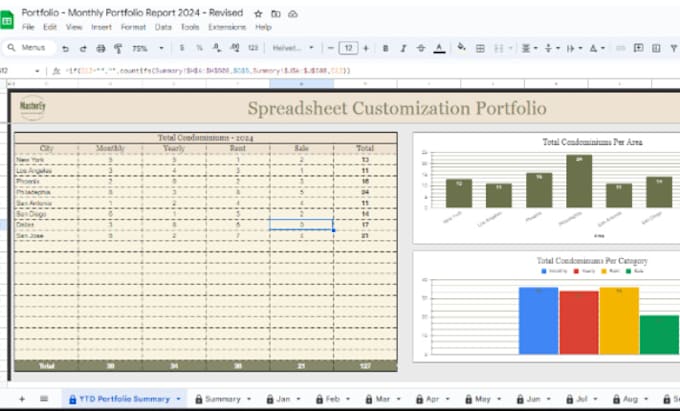Screen dimensions: 680x411
Task: Print the spreadsheet
Action: click(x=101, y=48)
